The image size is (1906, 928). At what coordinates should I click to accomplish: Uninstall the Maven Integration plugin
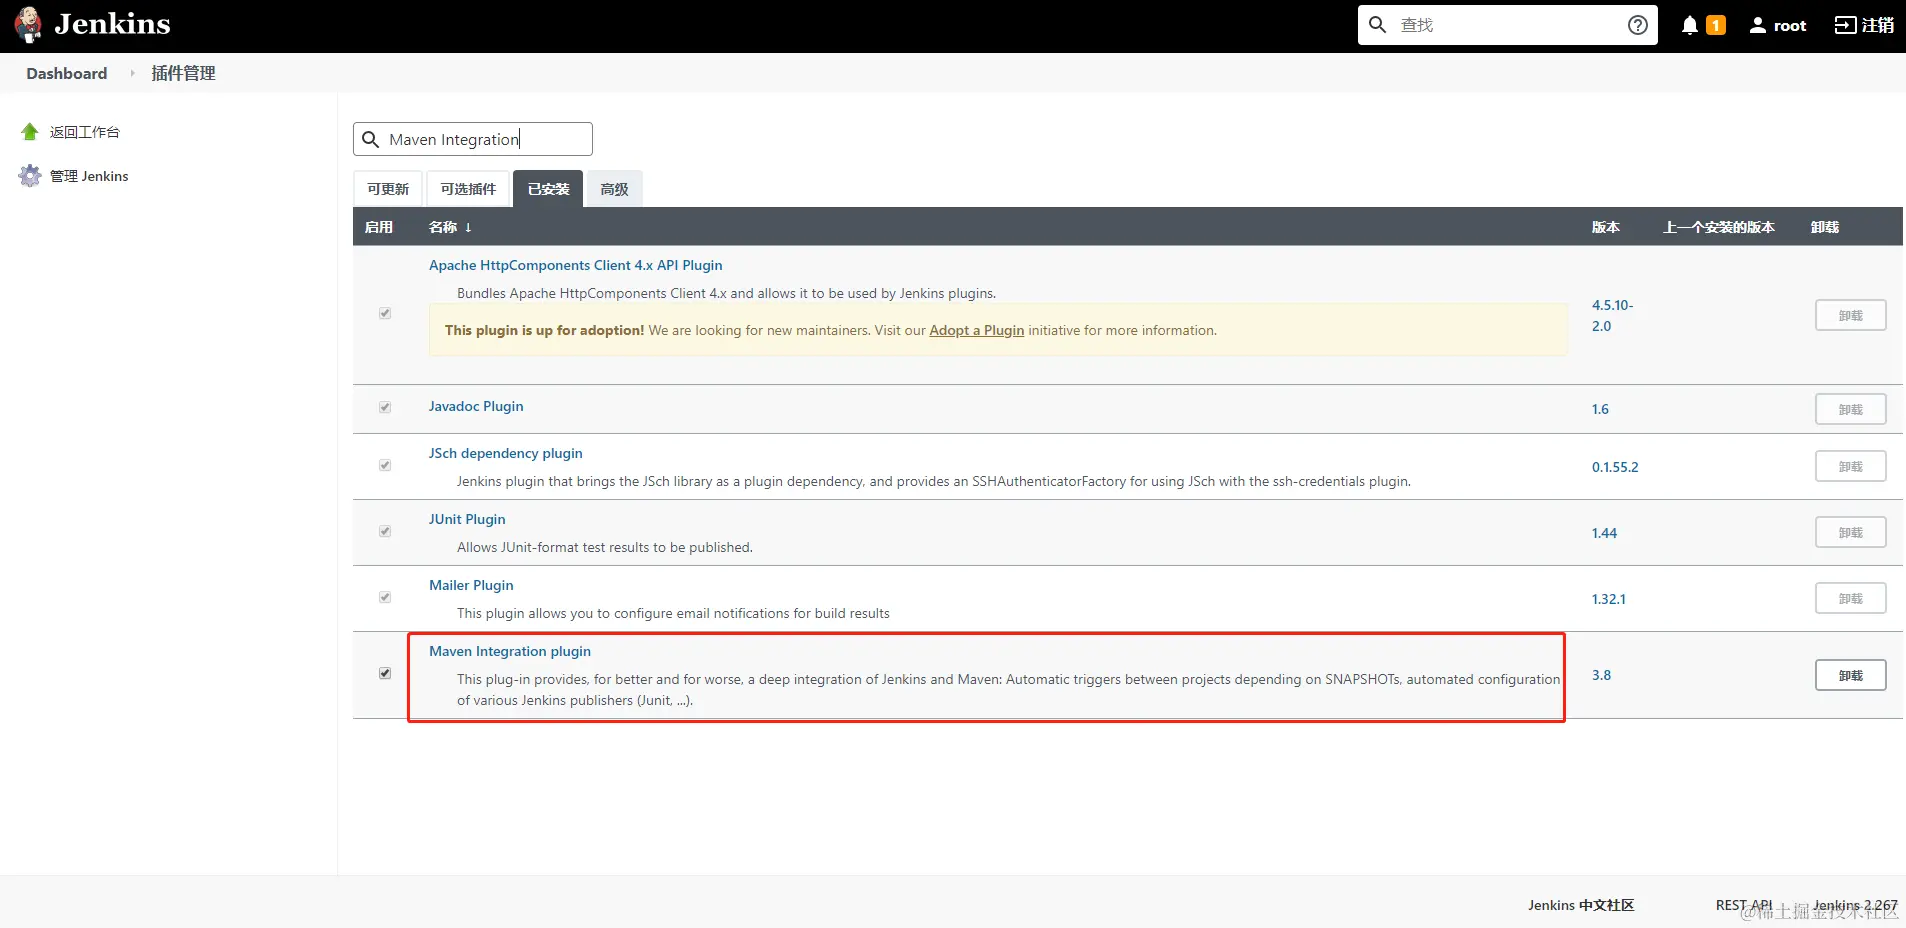tap(1851, 675)
